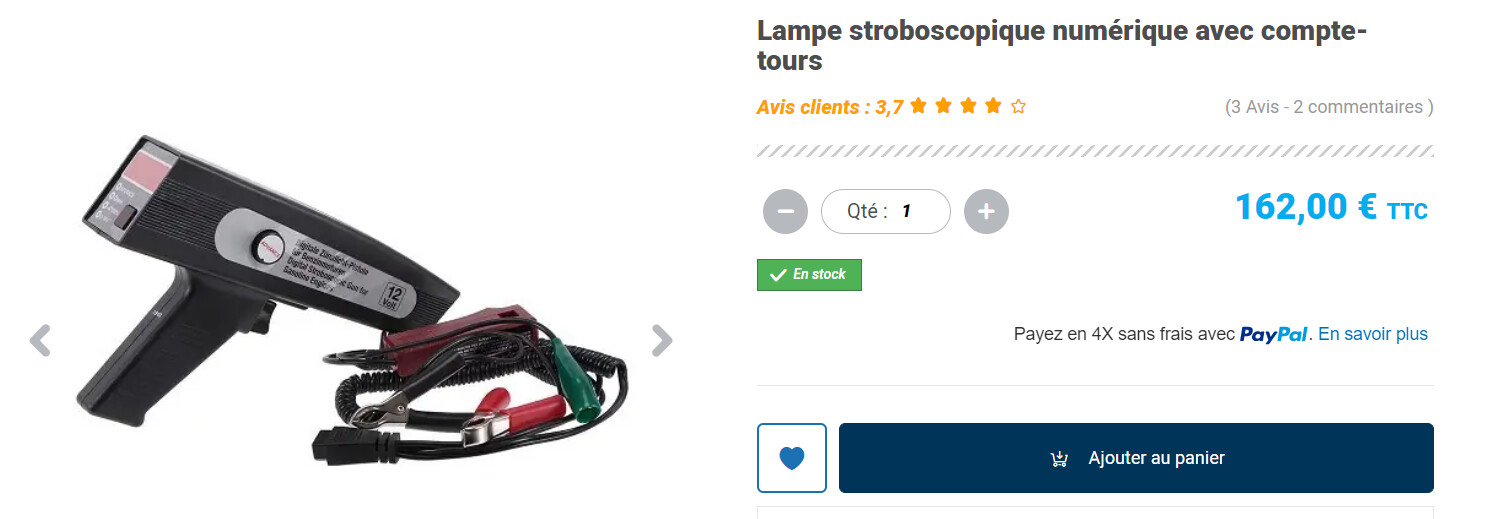
Task: Show the next product image
Action: [662, 340]
